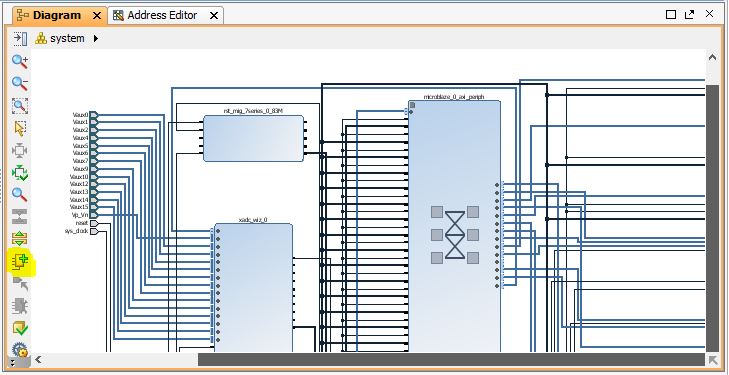Open the Search magnifier in toolbar
729x375 pixels.
20,195
